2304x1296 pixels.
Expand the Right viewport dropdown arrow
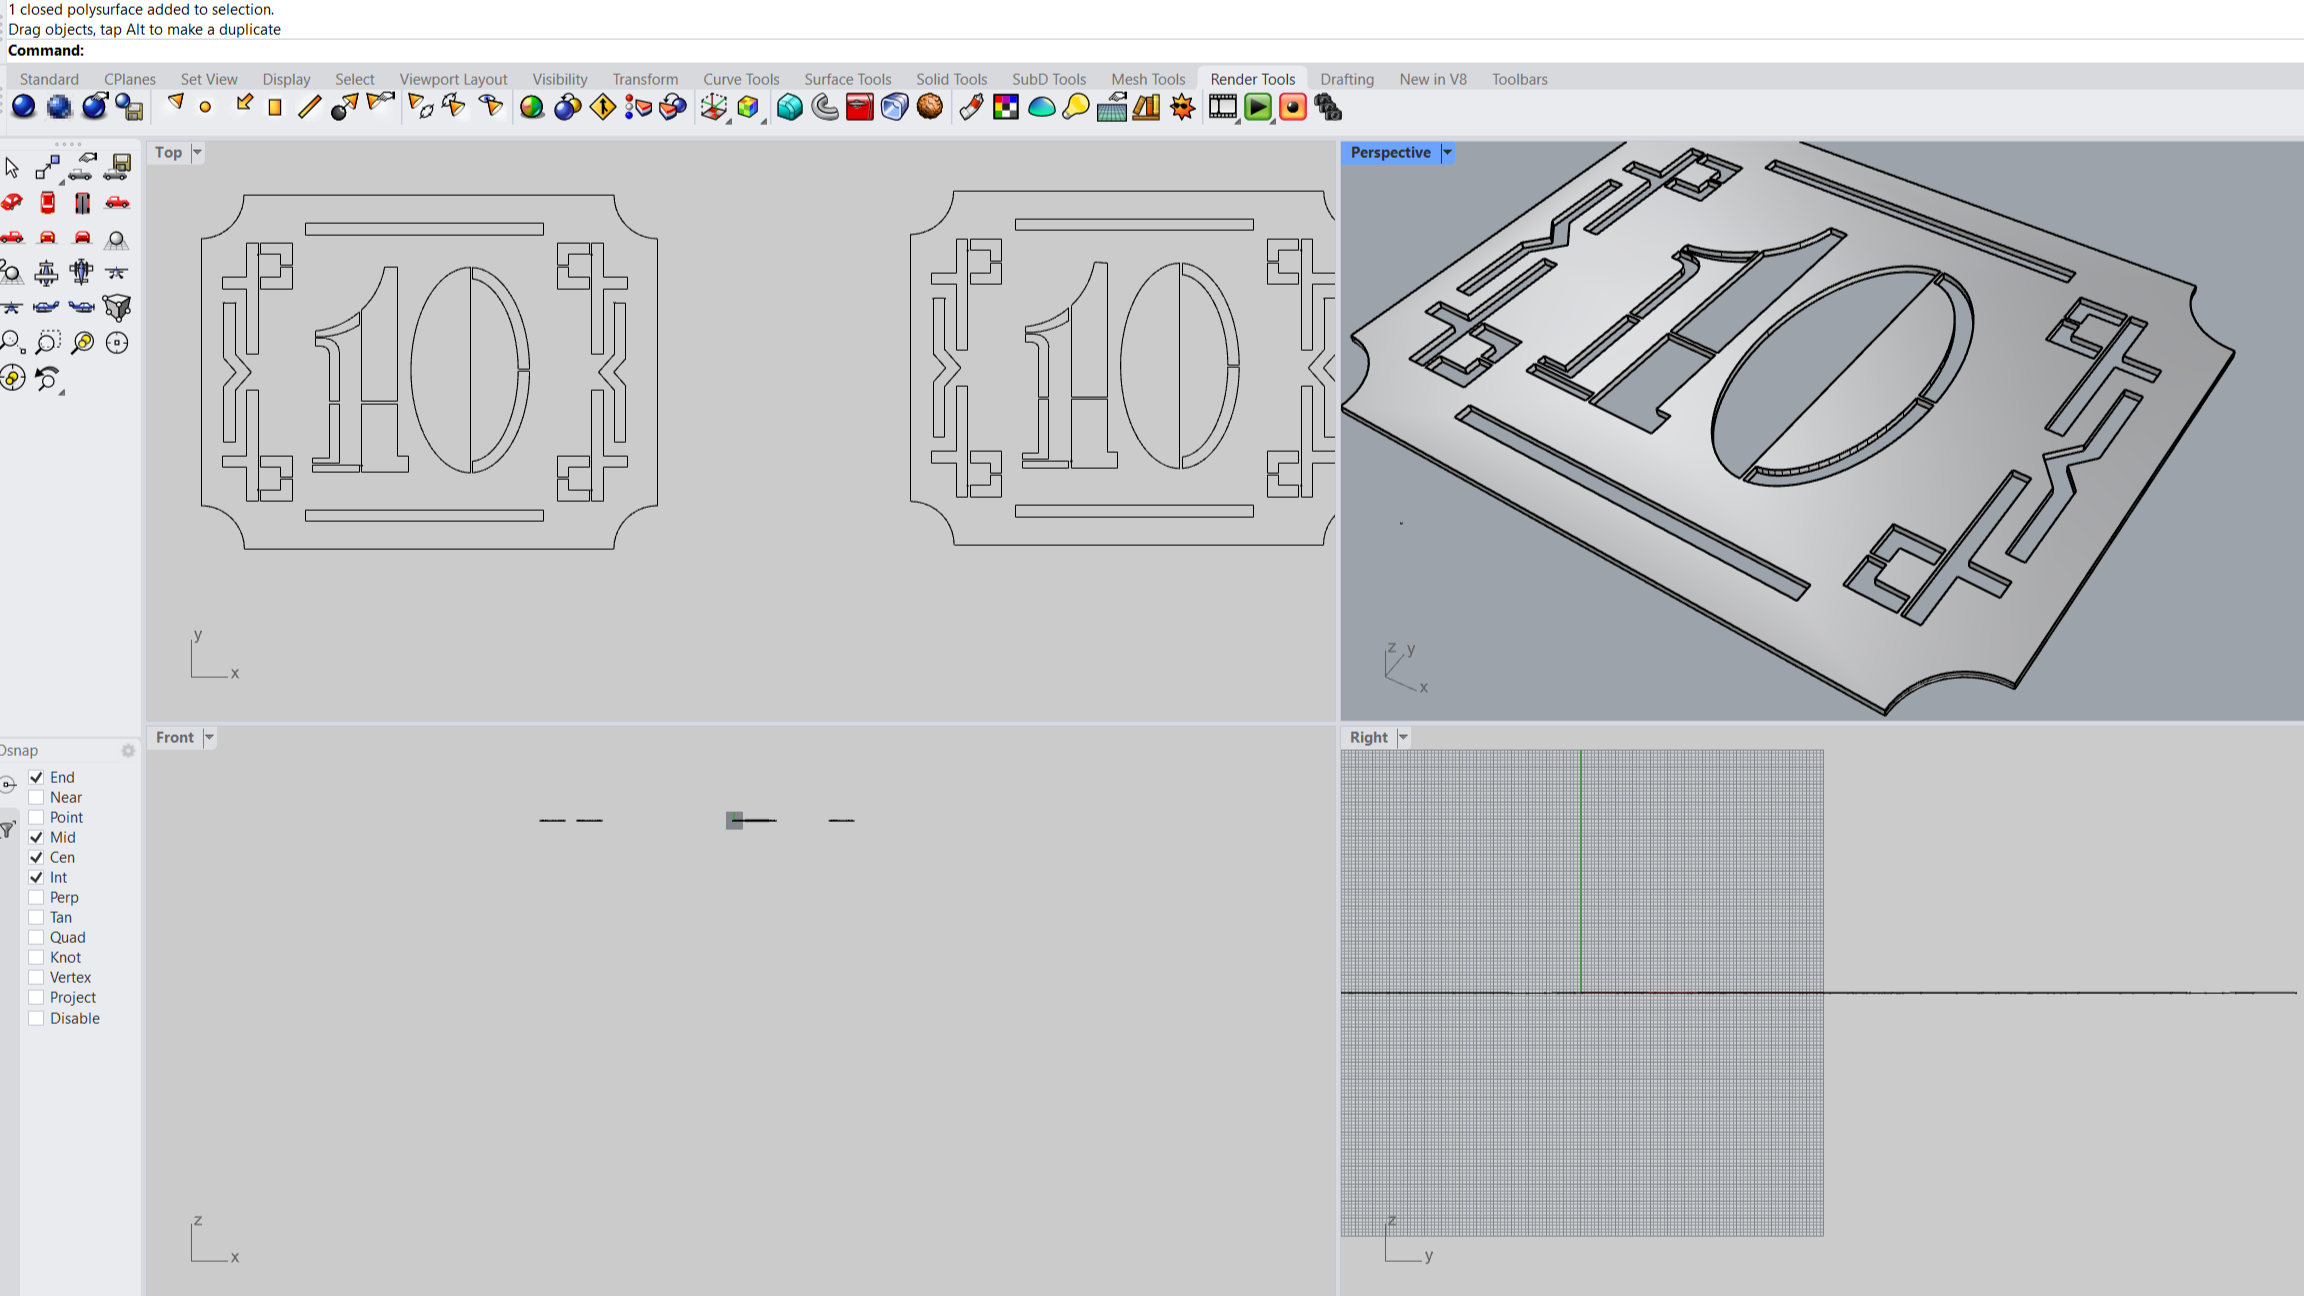click(x=1403, y=737)
